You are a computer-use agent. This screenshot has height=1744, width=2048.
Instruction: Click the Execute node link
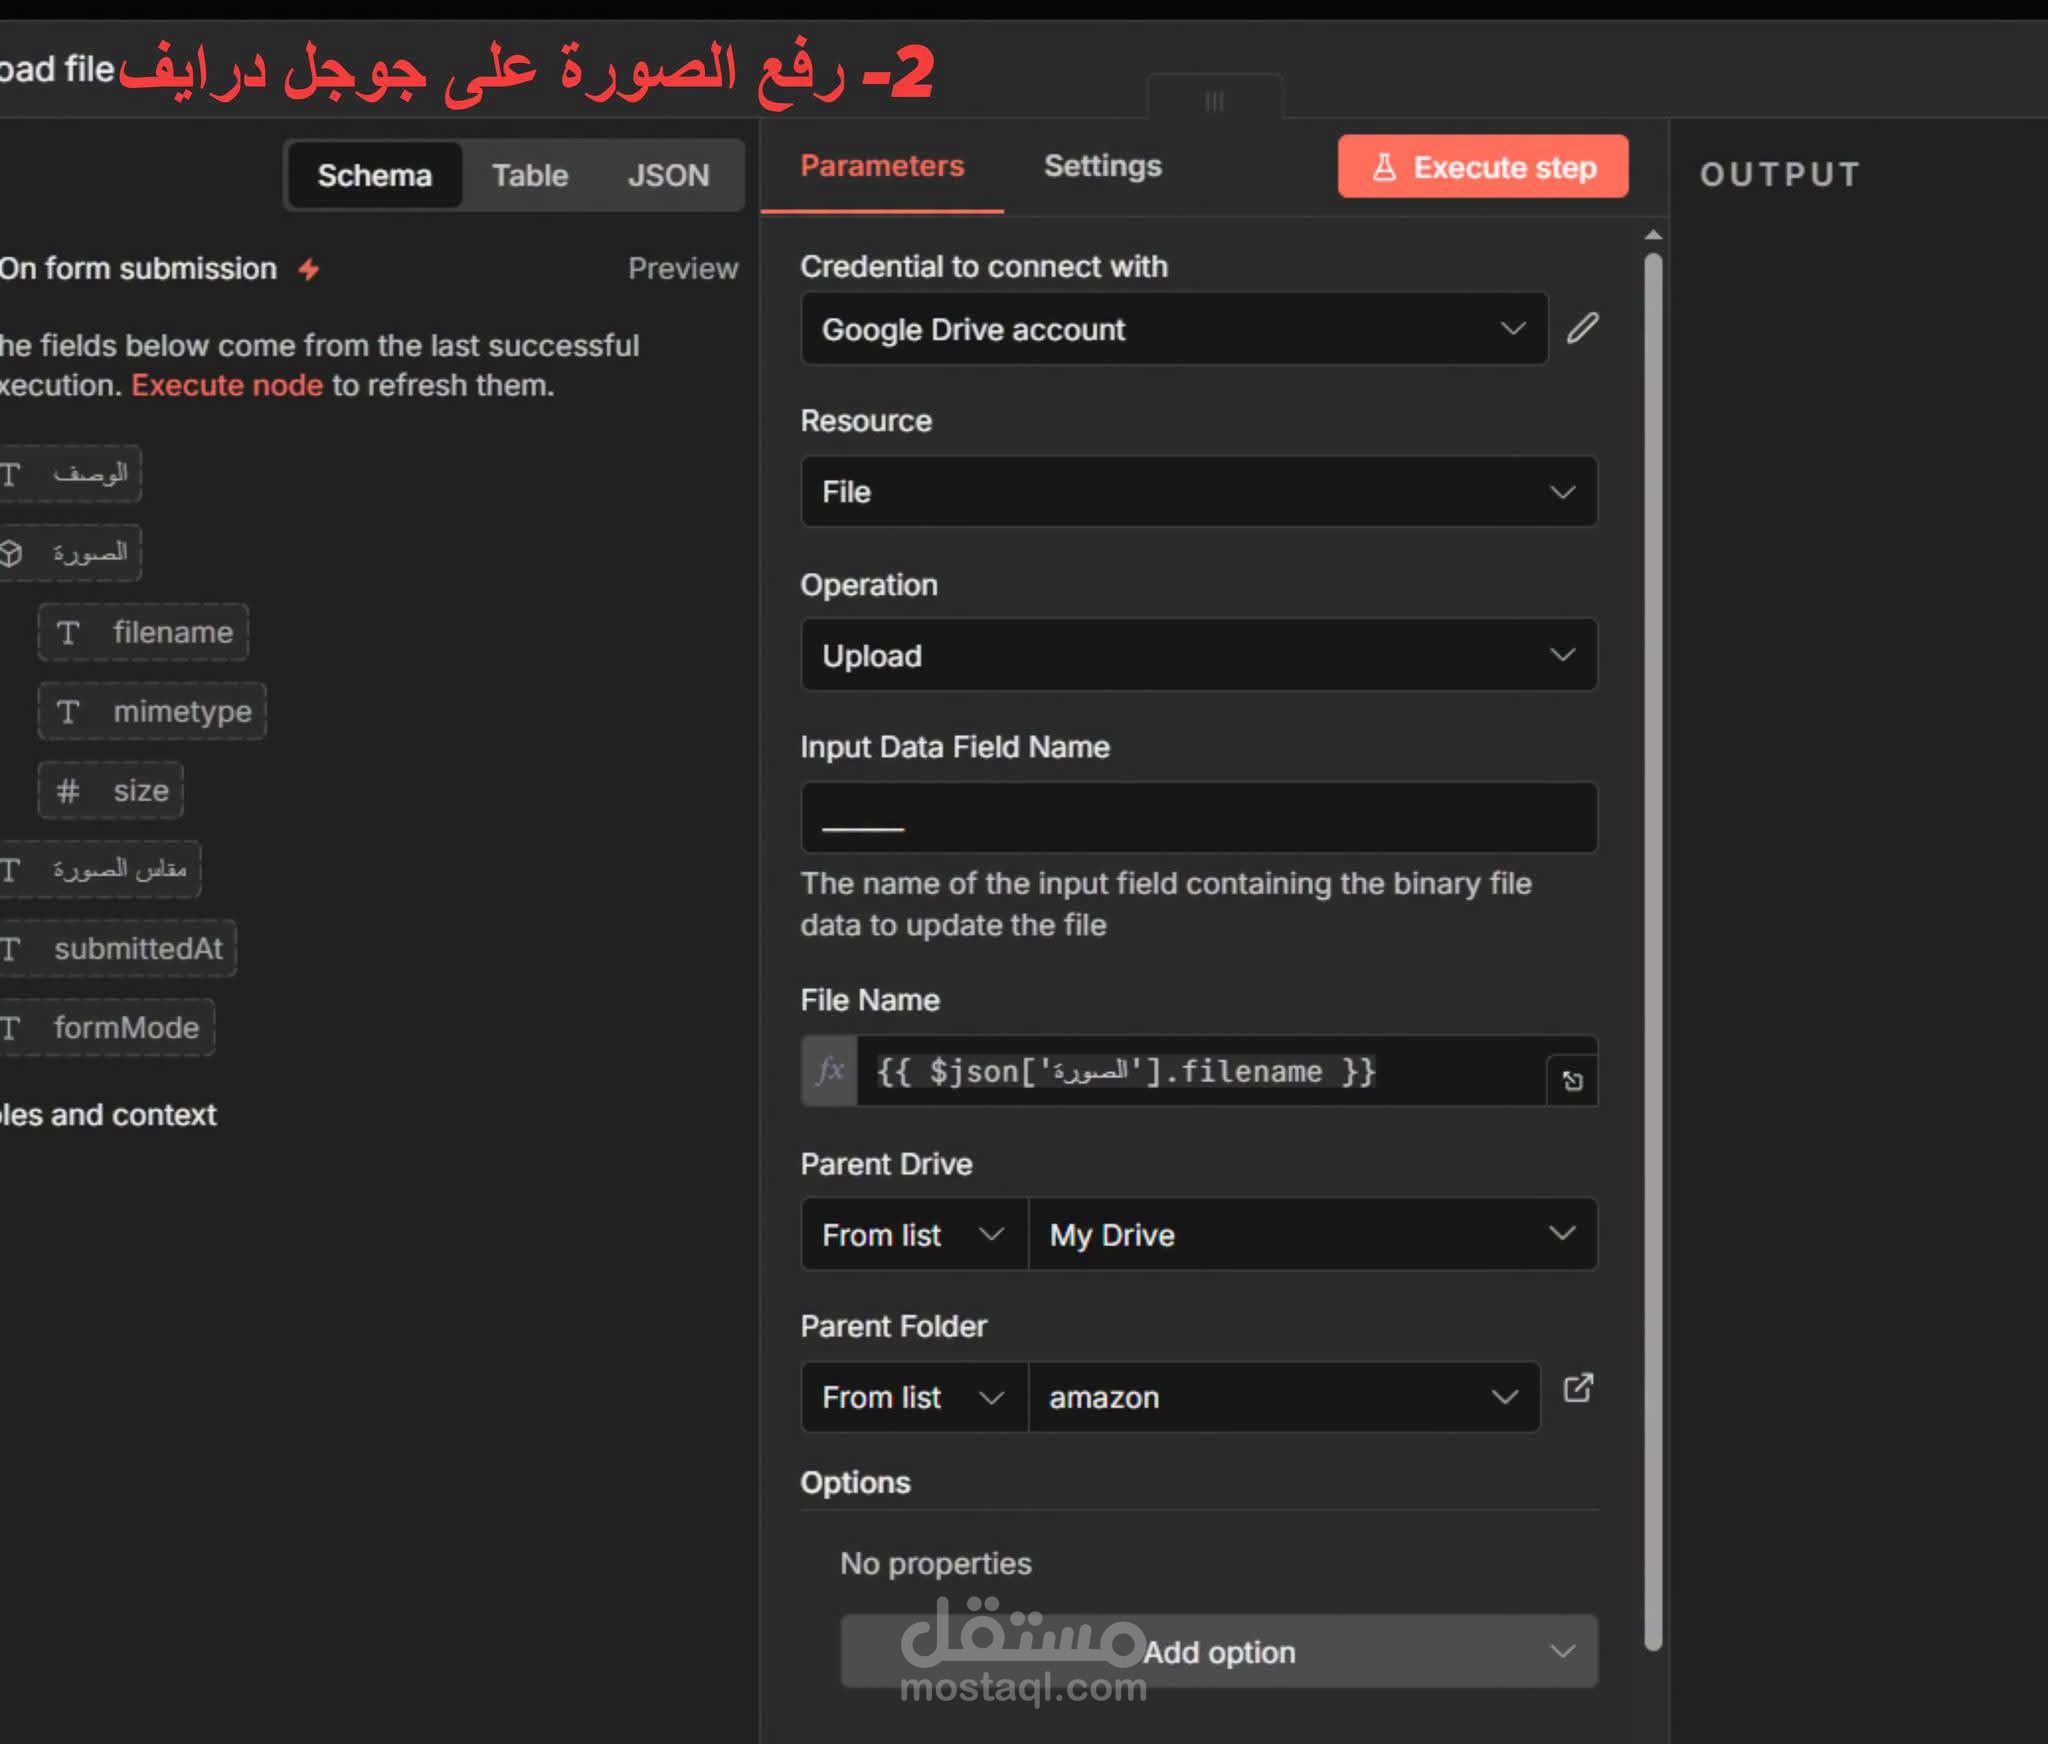coord(227,385)
